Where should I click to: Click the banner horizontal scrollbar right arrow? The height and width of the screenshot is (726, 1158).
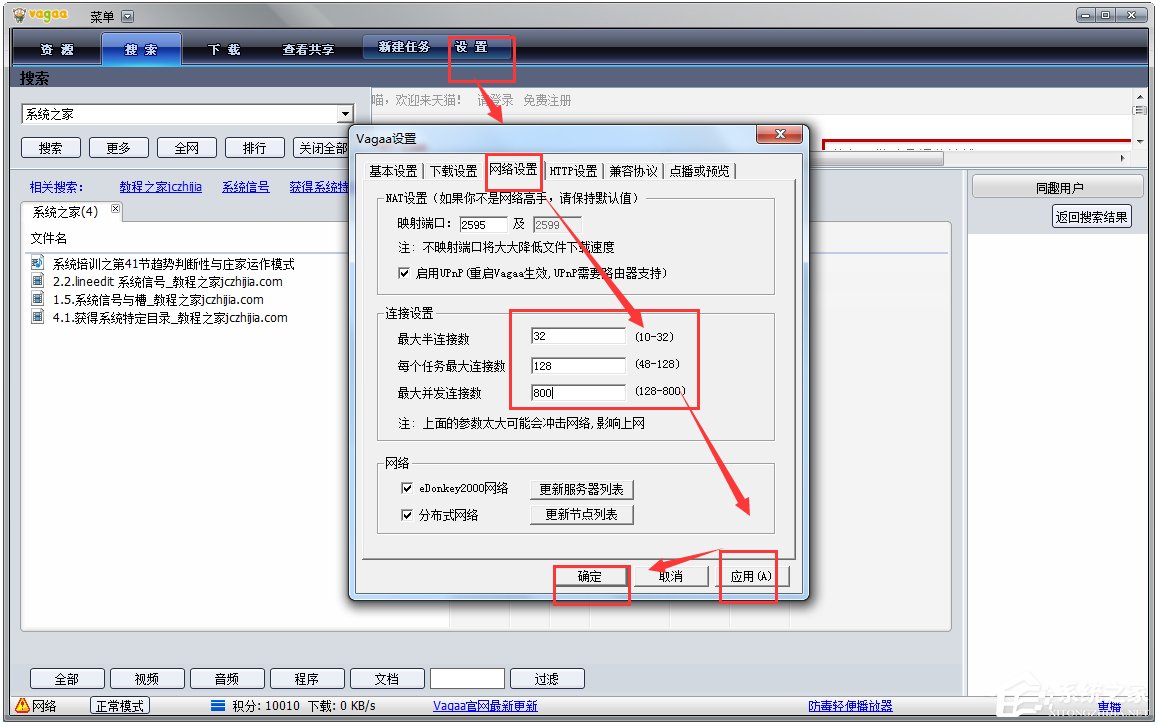coord(1123,157)
